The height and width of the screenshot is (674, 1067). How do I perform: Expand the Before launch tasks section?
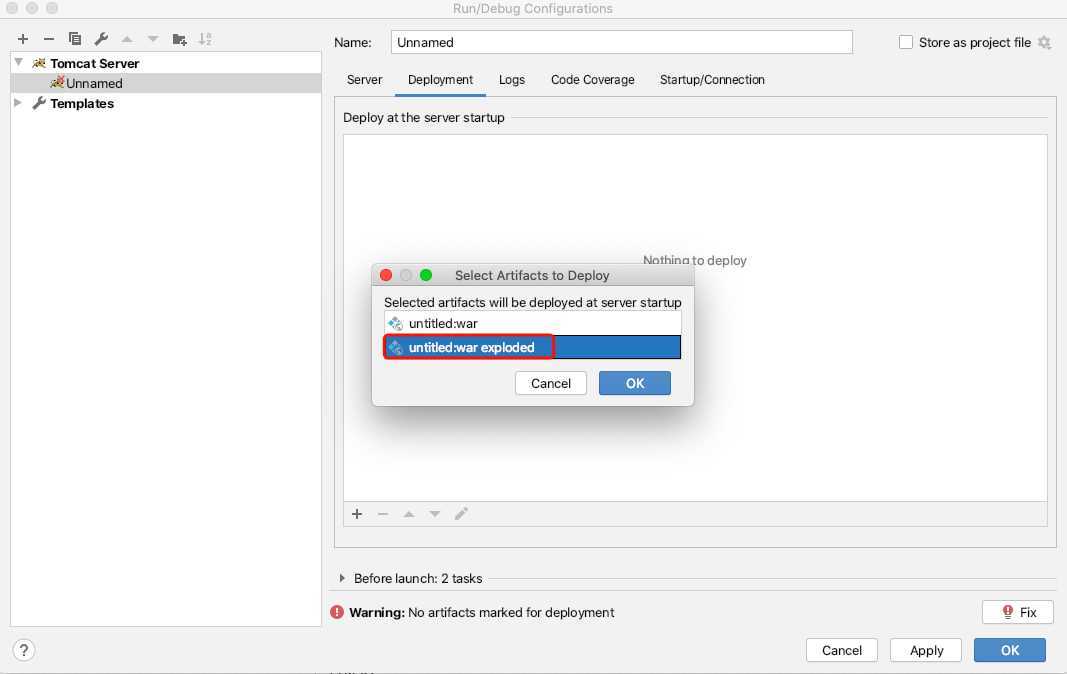point(342,578)
